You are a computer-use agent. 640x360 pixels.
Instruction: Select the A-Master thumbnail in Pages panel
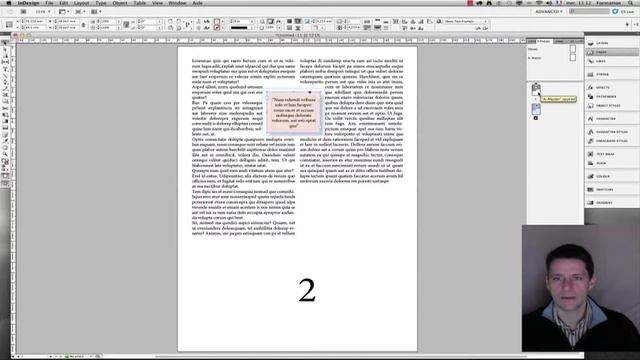click(x=573, y=58)
